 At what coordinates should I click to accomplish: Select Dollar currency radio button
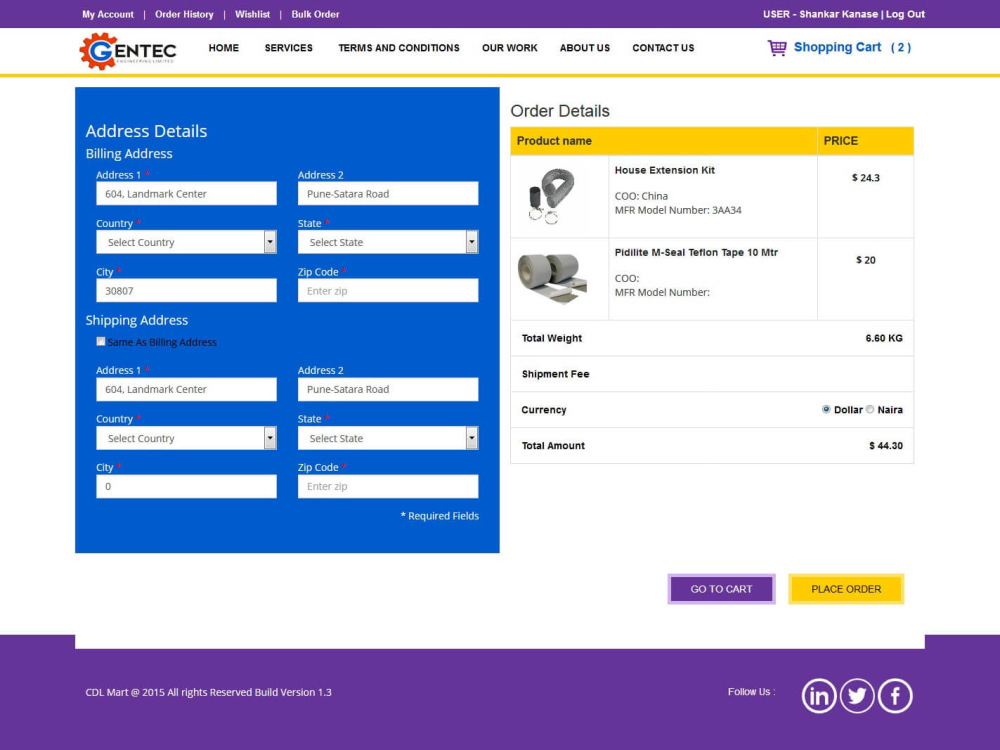coord(826,409)
